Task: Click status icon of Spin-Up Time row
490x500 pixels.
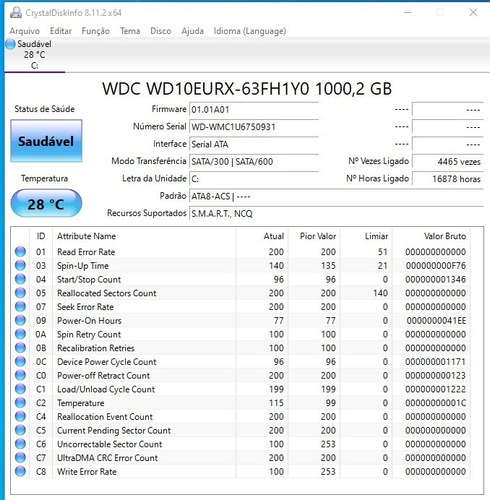Action: pyautogui.click(x=20, y=265)
